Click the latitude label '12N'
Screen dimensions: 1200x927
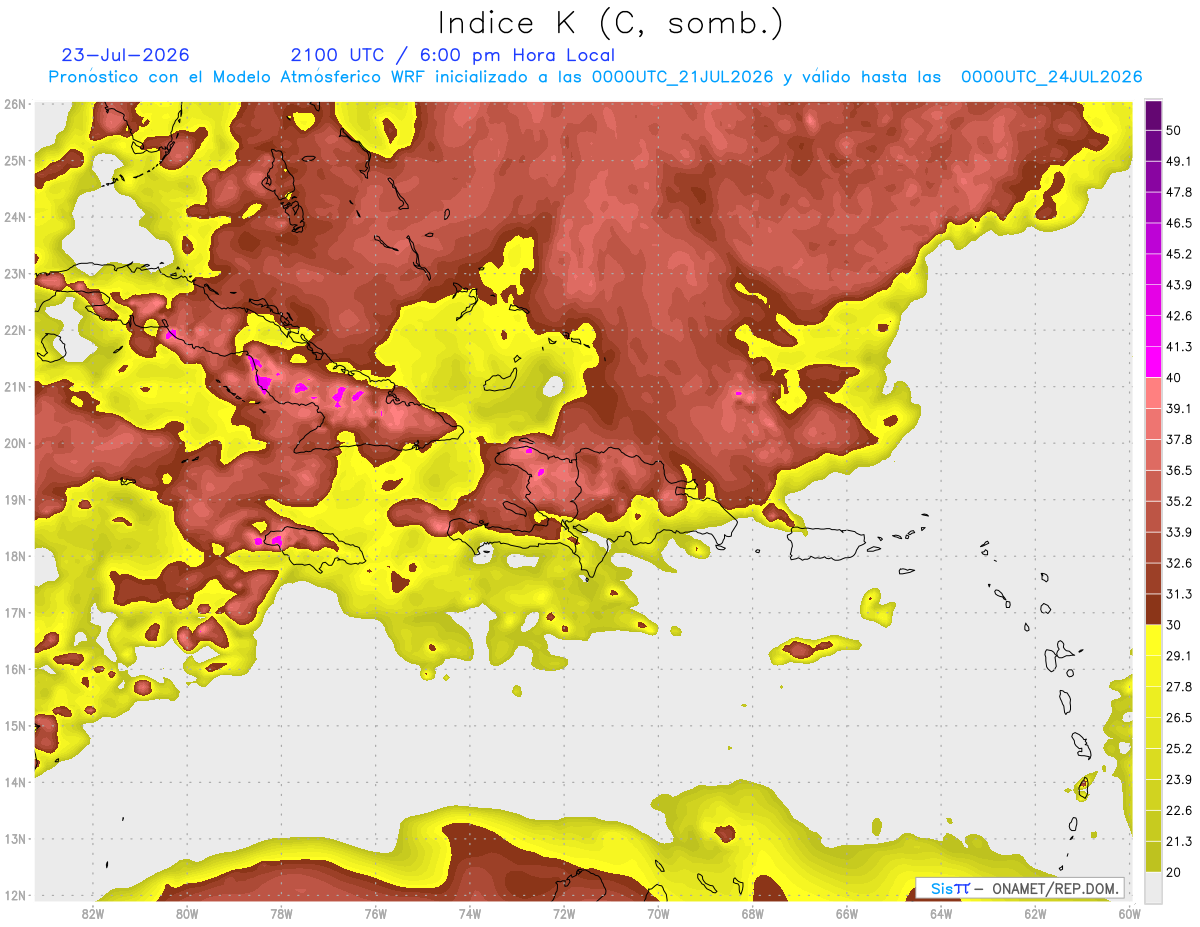click(x=14, y=895)
